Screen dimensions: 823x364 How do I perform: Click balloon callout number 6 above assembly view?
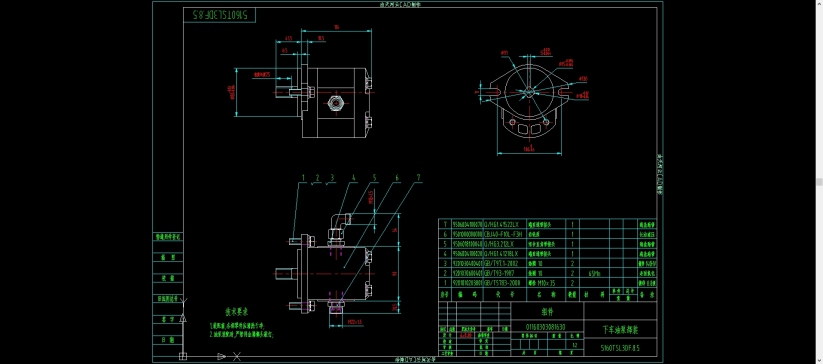(x=397, y=178)
